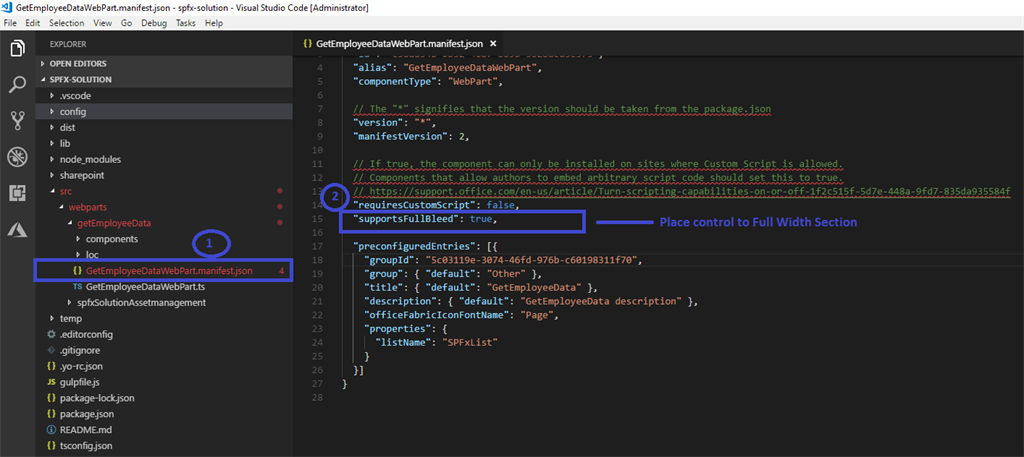Viewport: 1024px width, 457px height.
Task: Collapse the SPFX-SOLUTION section
Action: point(163,80)
